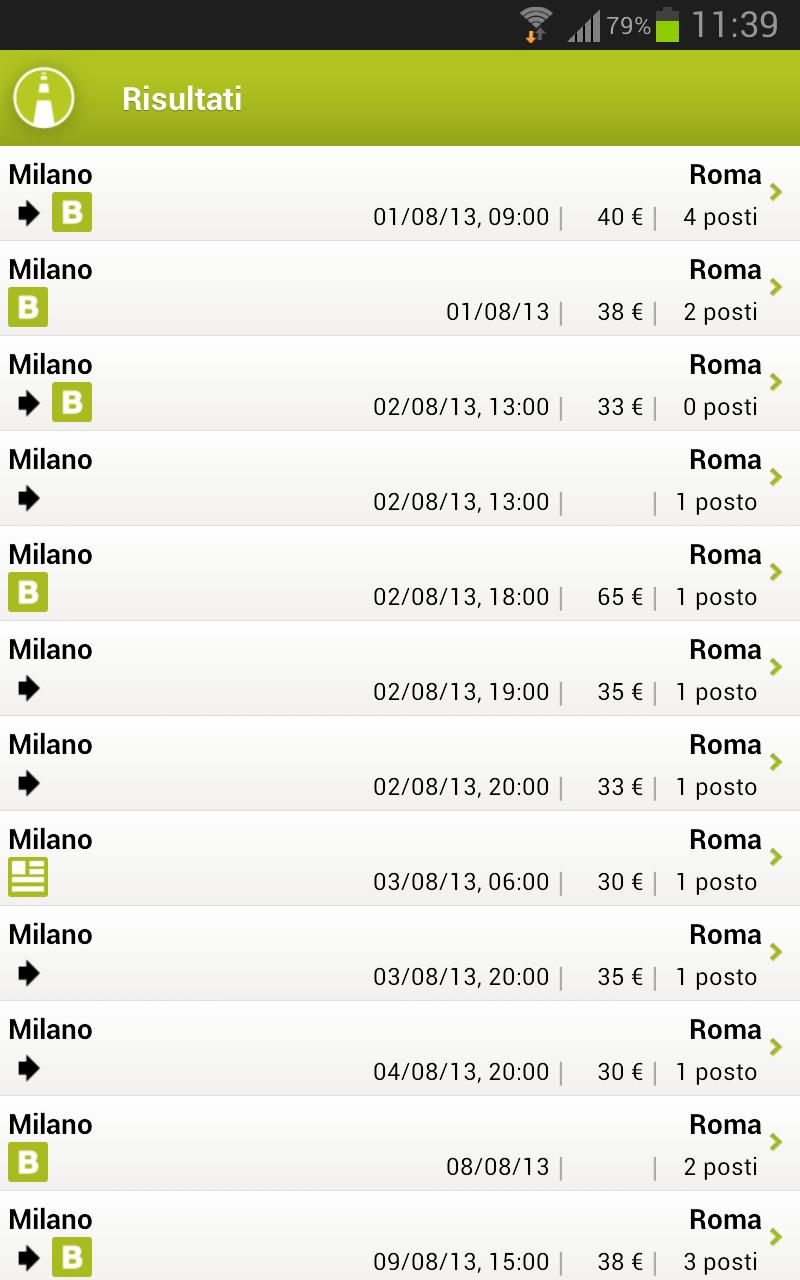800x1280 pixels.
Task: Open chevron for 02/08/13 20:00 ride
Action: pyautogui.click(x=776, y=762)
